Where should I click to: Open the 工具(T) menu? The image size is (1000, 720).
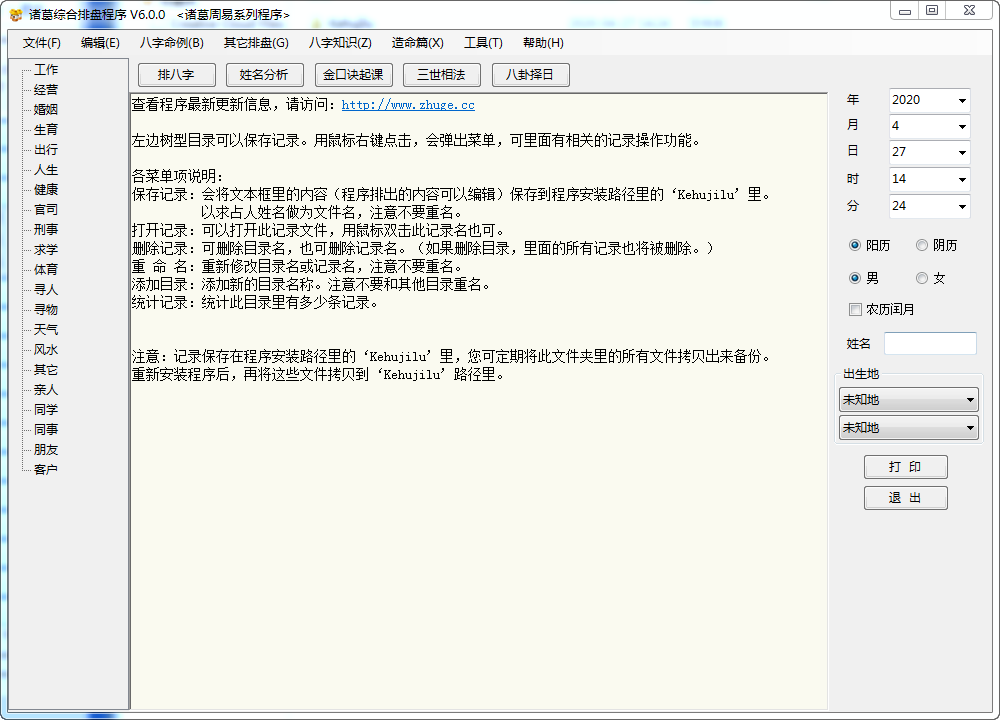click(x=483, y=43)
